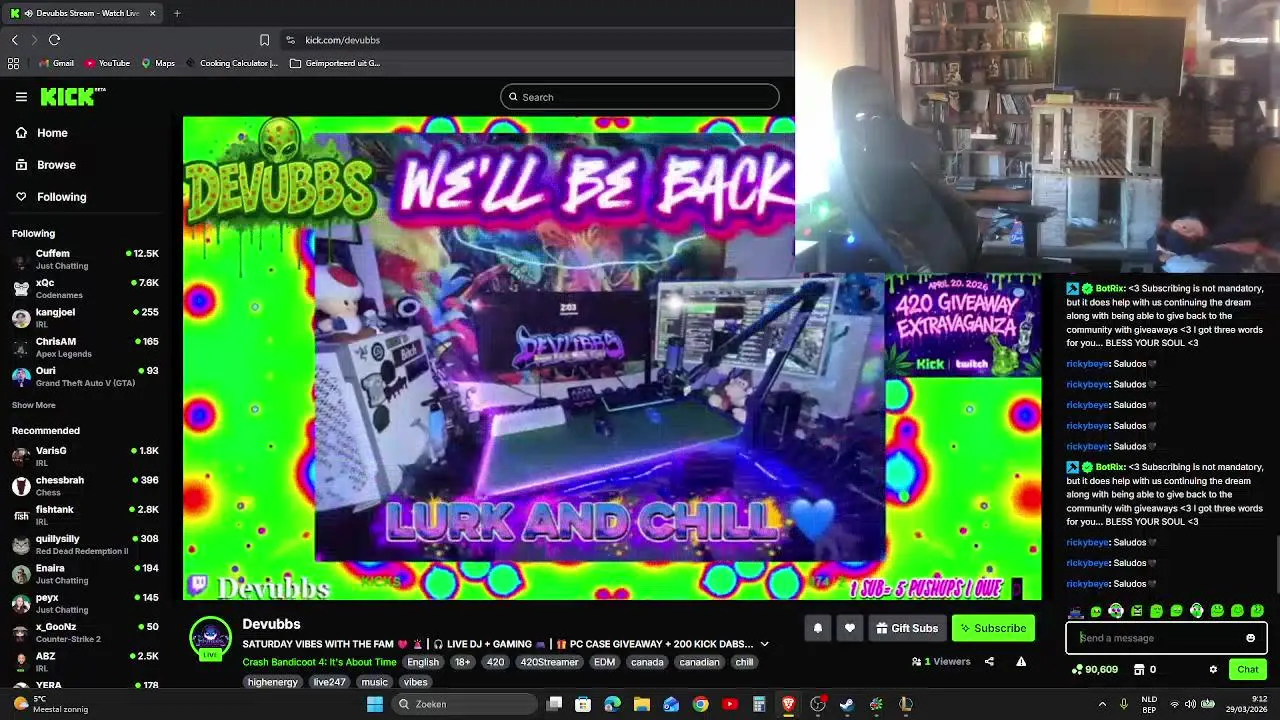
Task: Report the stream via warning icon
Action: point(1021,661)
